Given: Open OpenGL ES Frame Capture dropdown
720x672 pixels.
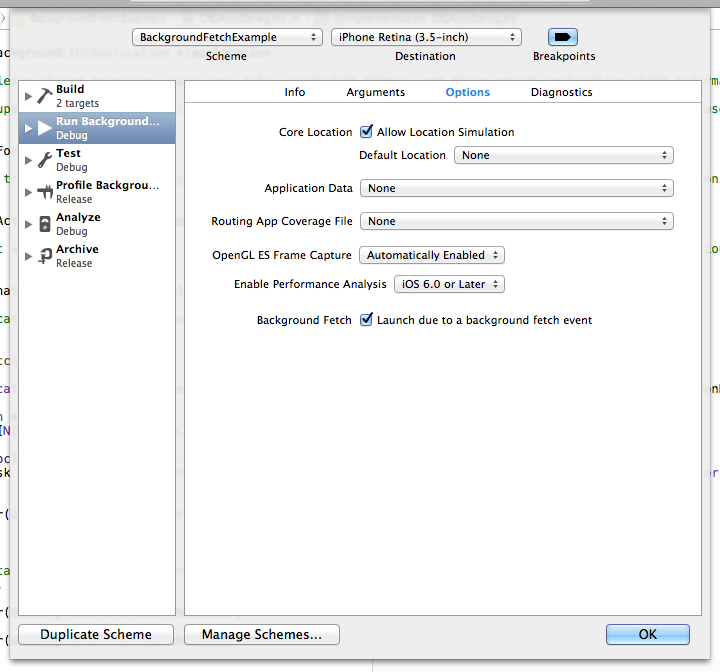Looking at the screenshot, I should pos(432,255).
